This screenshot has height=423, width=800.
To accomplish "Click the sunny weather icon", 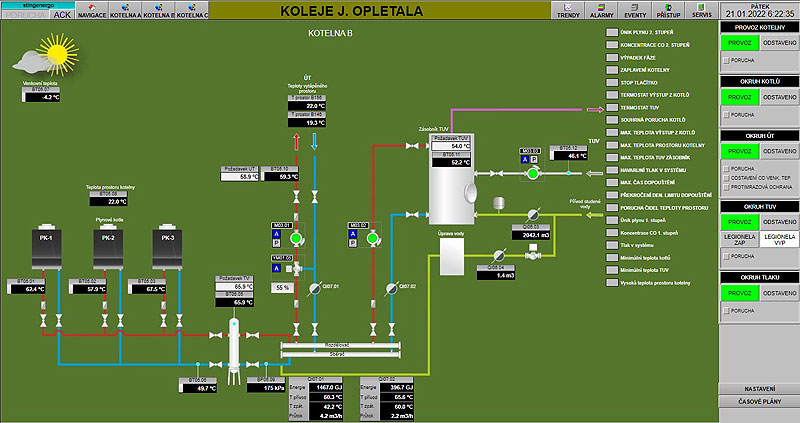I will coord(47,55).
